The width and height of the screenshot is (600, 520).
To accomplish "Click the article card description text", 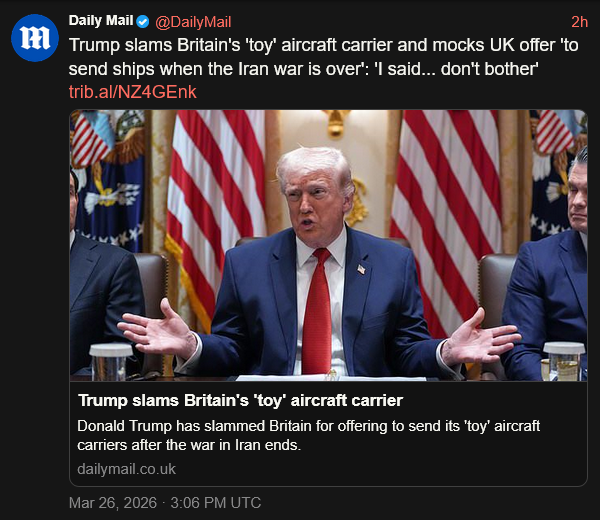I will [308, 435].
